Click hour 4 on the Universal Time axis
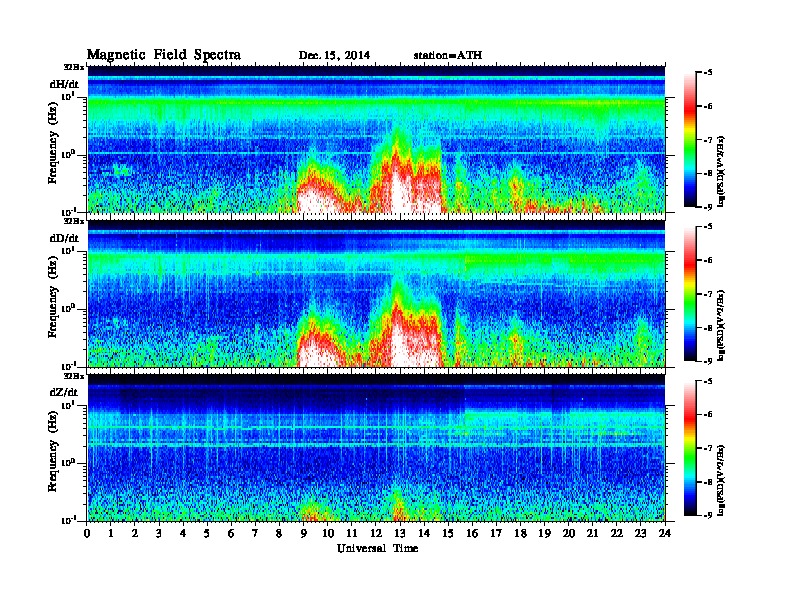This screenshot has height=612, width=792. click(183, 533)
